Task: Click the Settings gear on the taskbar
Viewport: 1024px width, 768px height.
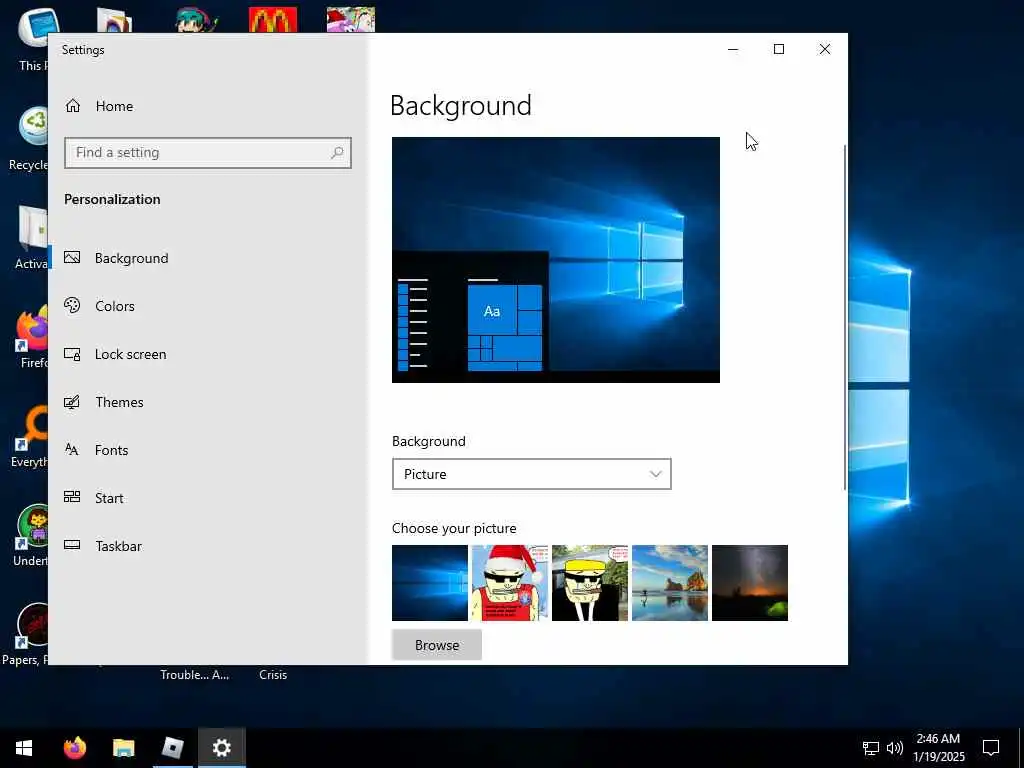Action: tap(222, 748)
